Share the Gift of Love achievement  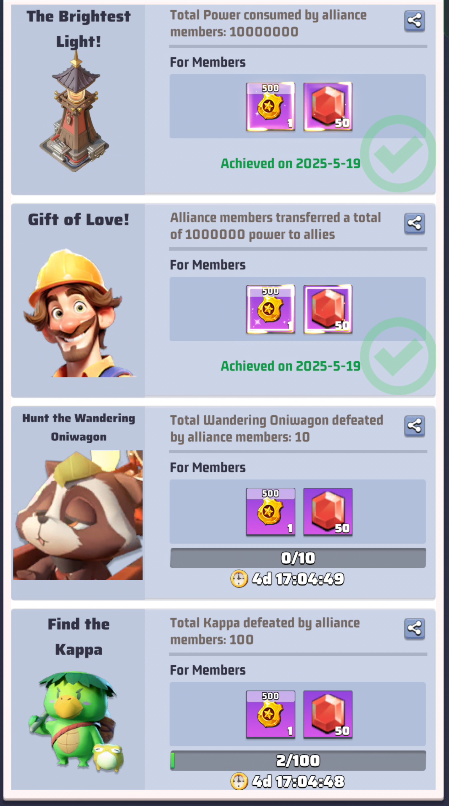click(414, 224)
